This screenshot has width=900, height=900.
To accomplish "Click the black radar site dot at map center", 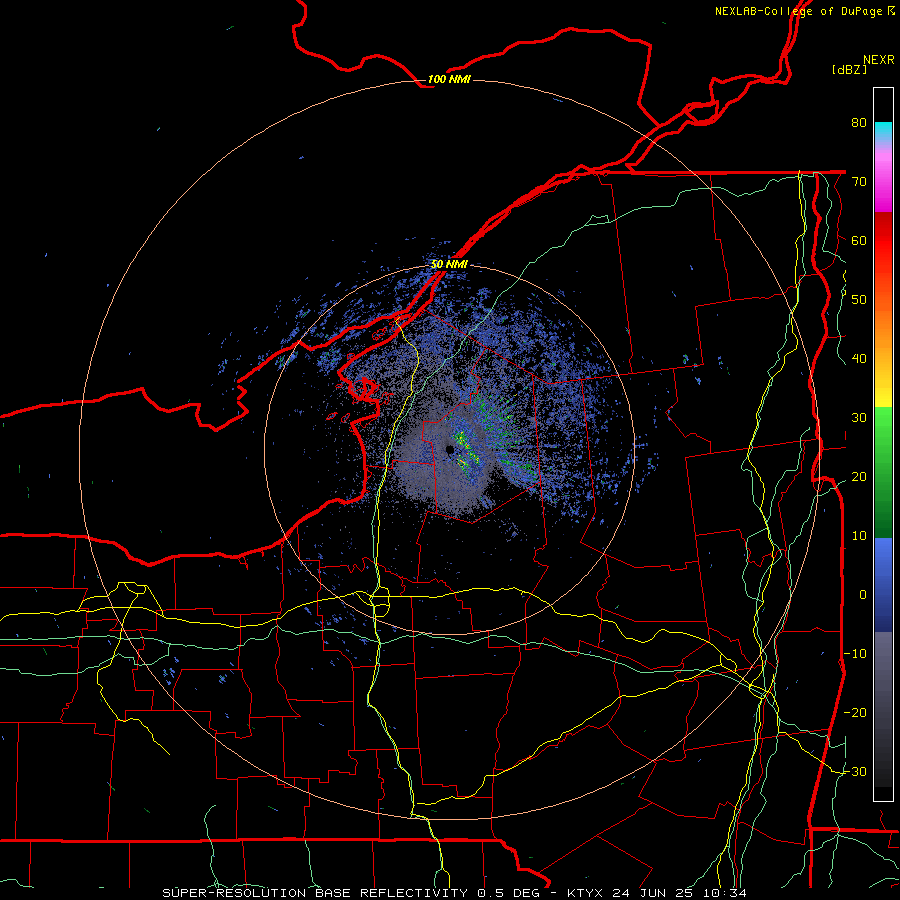I will [450, 450].
